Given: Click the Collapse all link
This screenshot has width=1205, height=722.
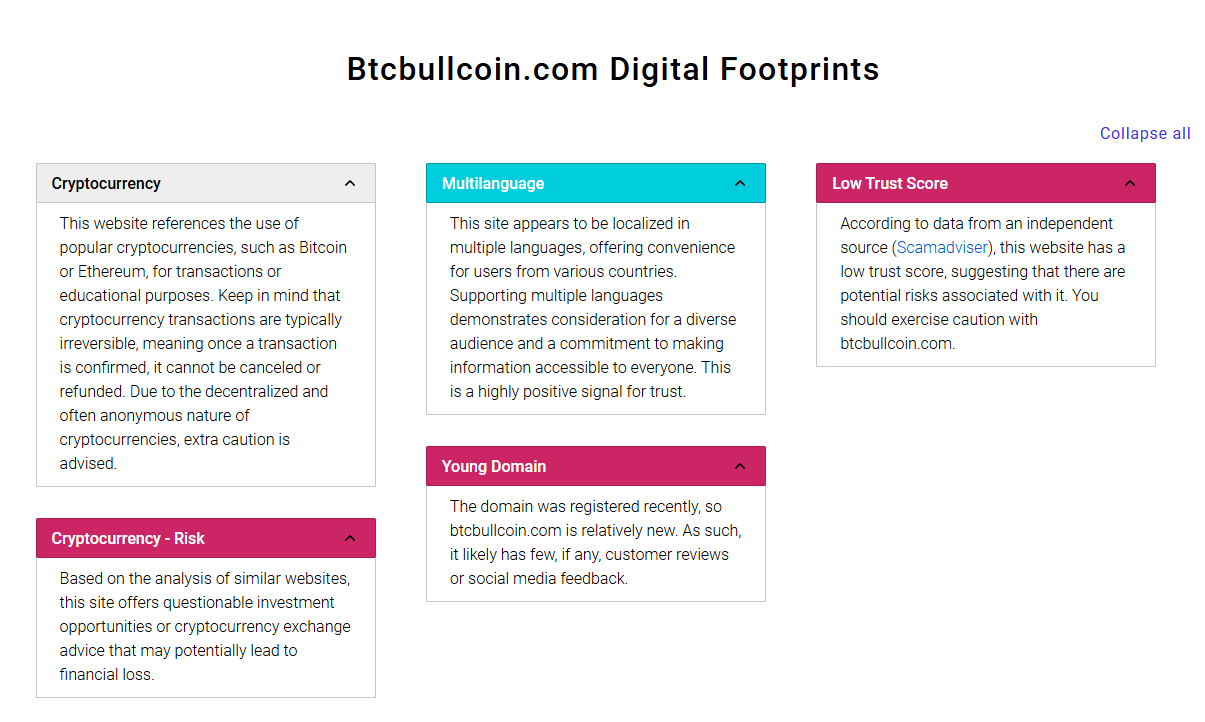Looking at the screenshot, I should coord(1144,133).
